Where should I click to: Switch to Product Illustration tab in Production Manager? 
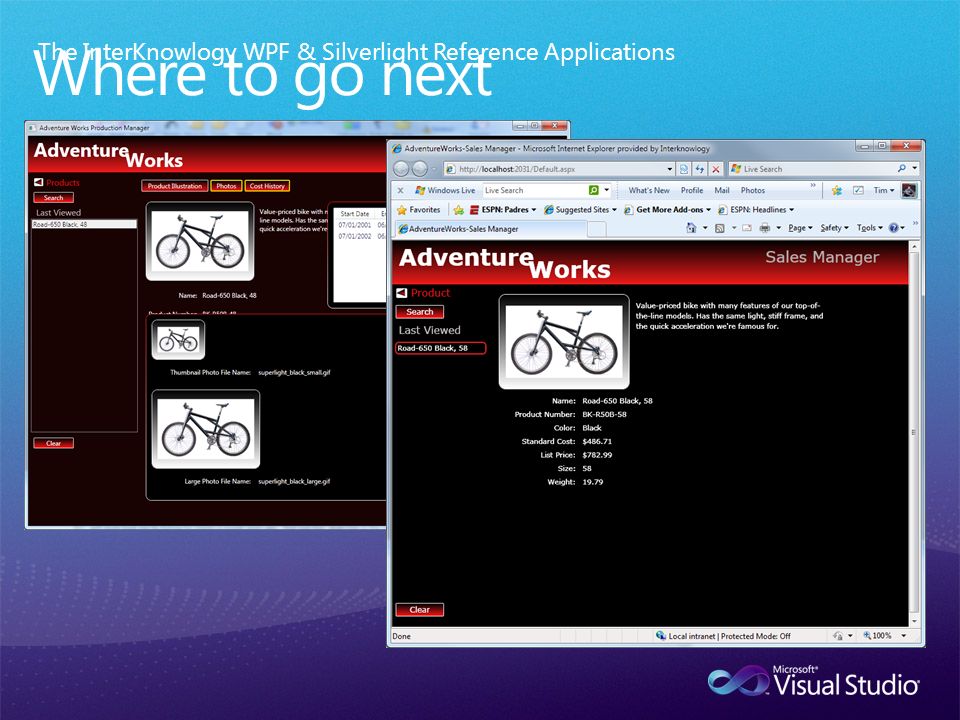click(x=174, y=186)
